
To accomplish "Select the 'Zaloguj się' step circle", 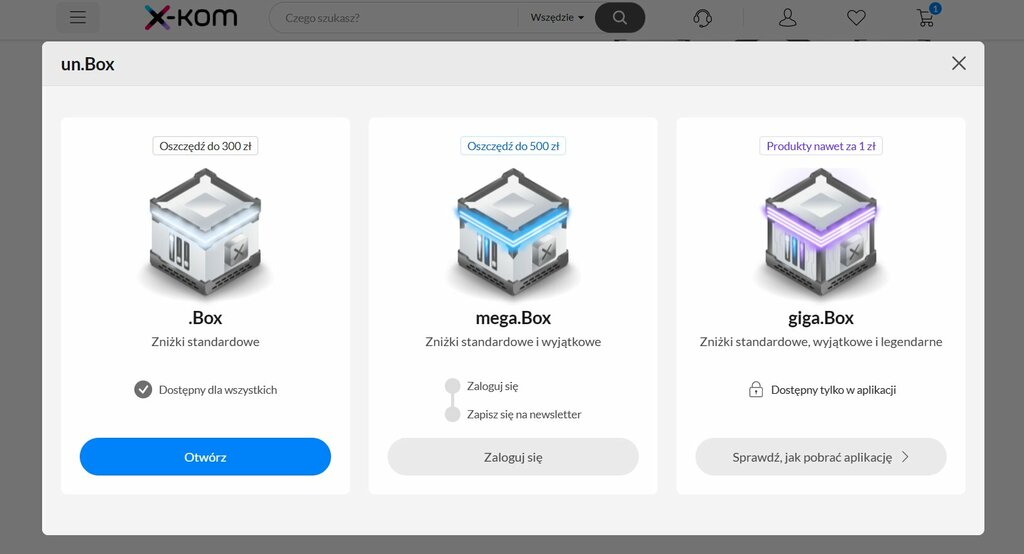I will tap(453, 385).
